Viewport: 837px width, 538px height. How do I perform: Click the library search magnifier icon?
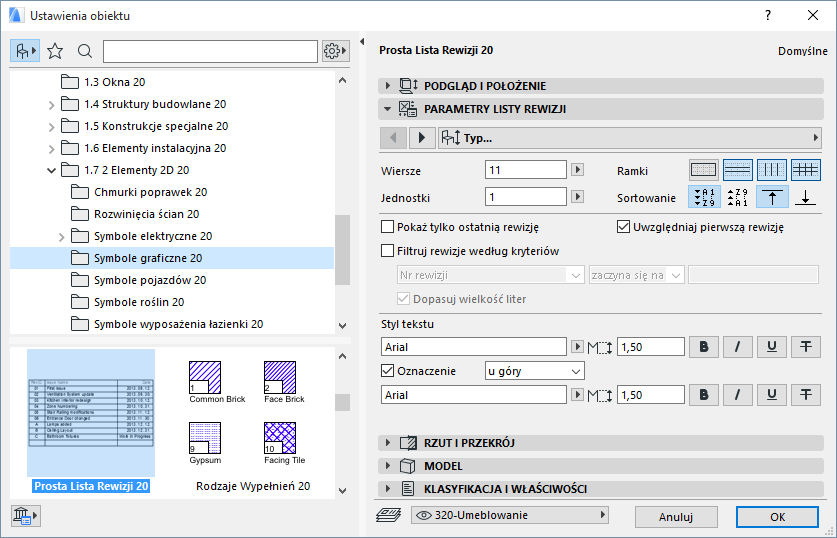(84, 51)
